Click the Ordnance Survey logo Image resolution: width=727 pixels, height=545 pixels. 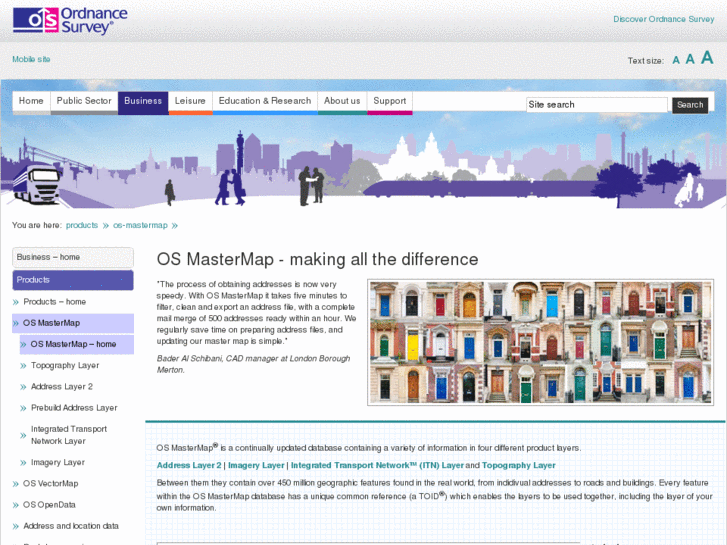pos(70,21)
